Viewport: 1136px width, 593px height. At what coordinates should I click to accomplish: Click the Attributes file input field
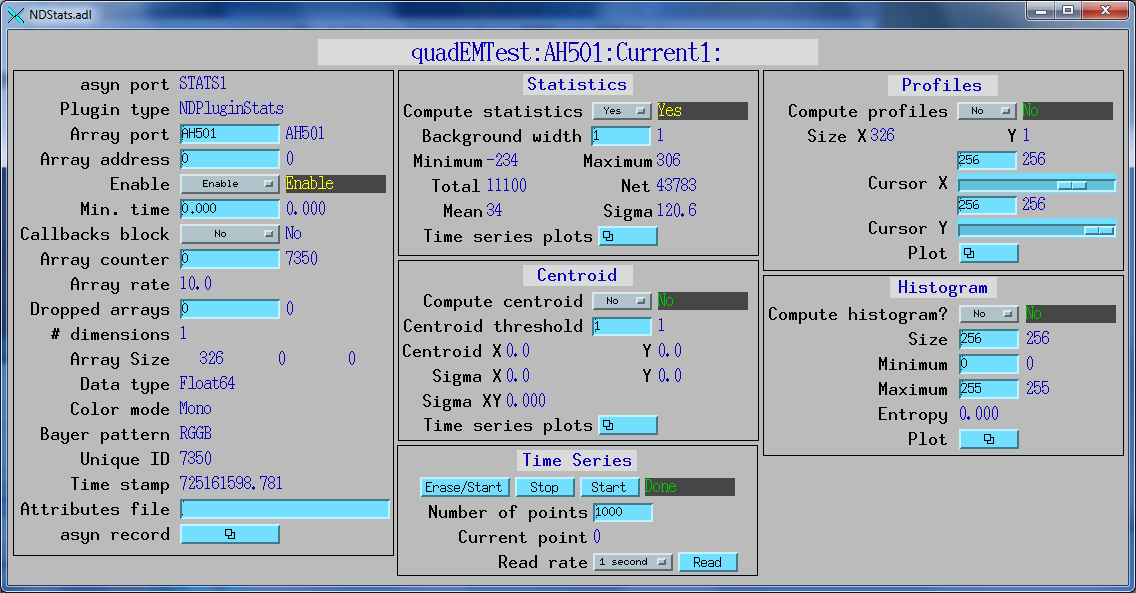pos(285,508)
